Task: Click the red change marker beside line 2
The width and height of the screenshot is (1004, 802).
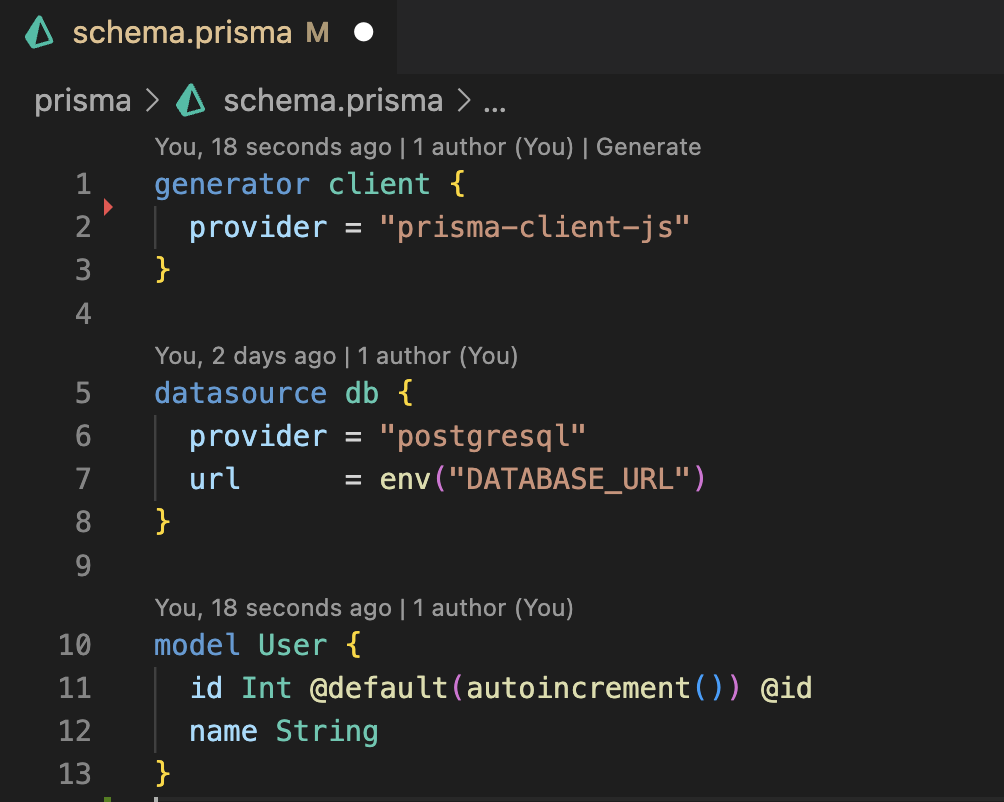Action: [x=108, y=207]
